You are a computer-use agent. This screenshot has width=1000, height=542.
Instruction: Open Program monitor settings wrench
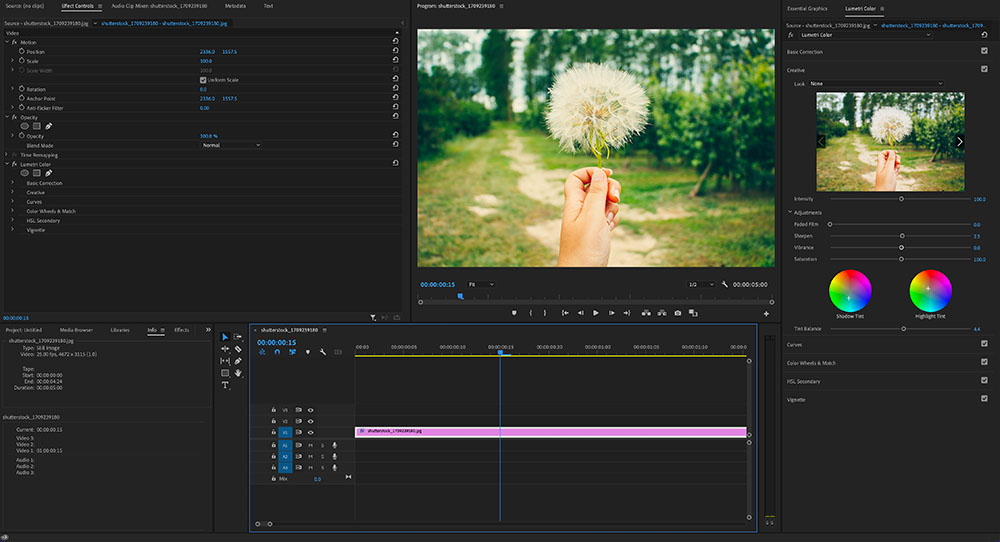tap(724, 284)
